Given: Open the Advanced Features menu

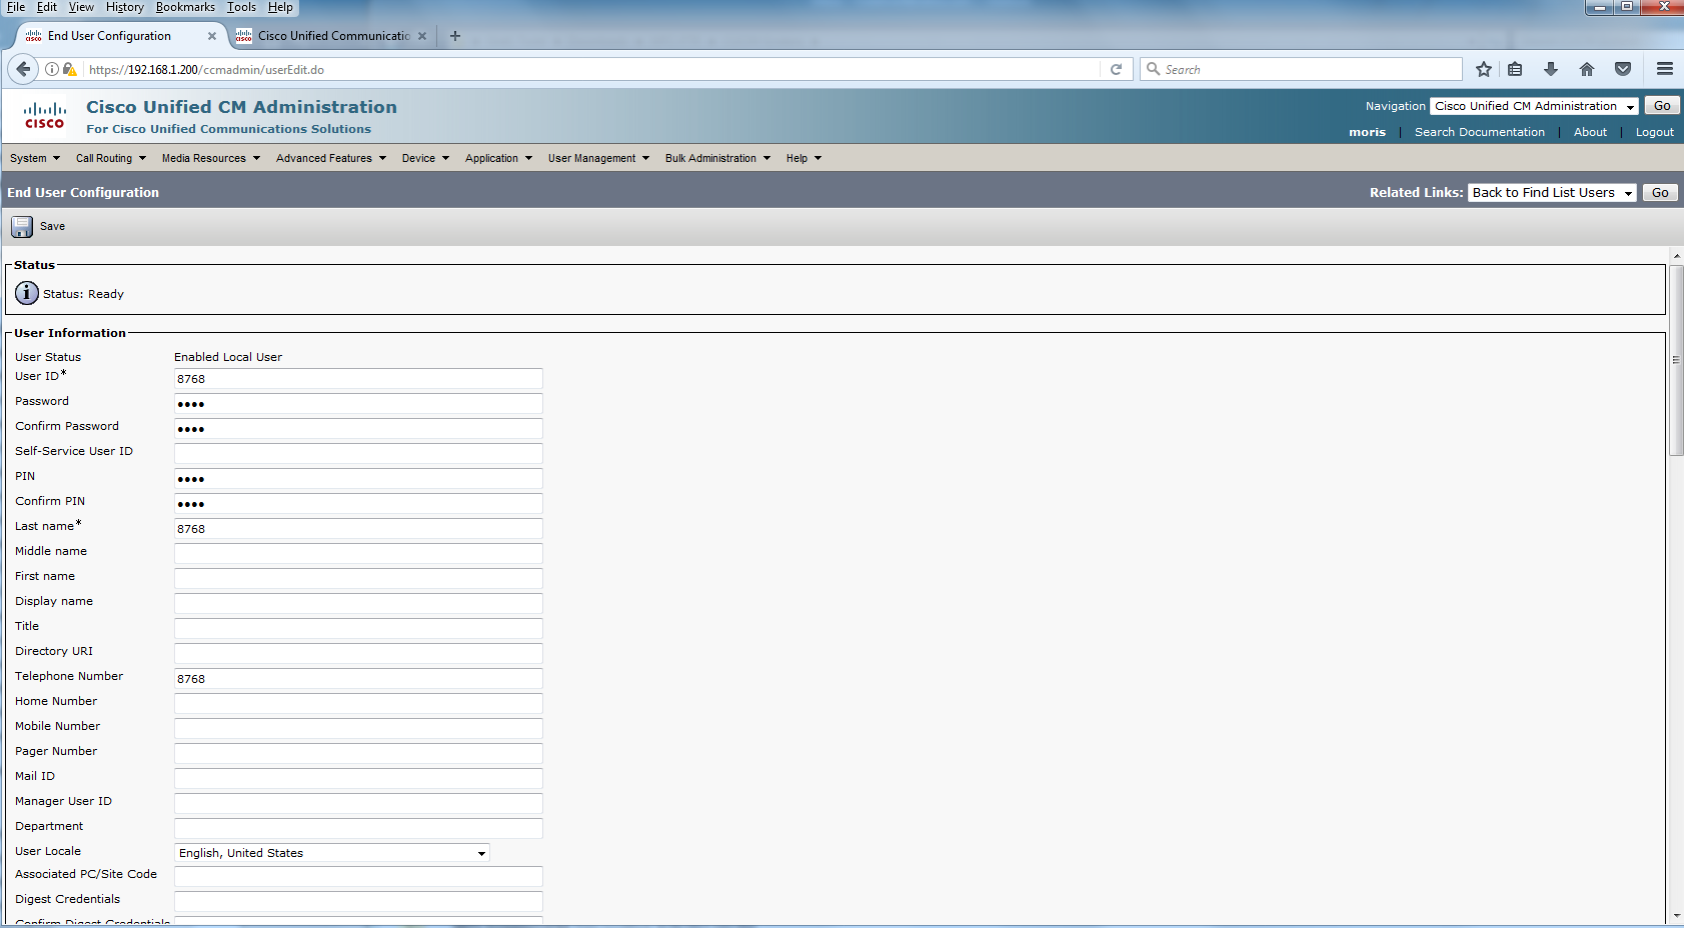Looking at the screenshot, I should coord(331,158).
